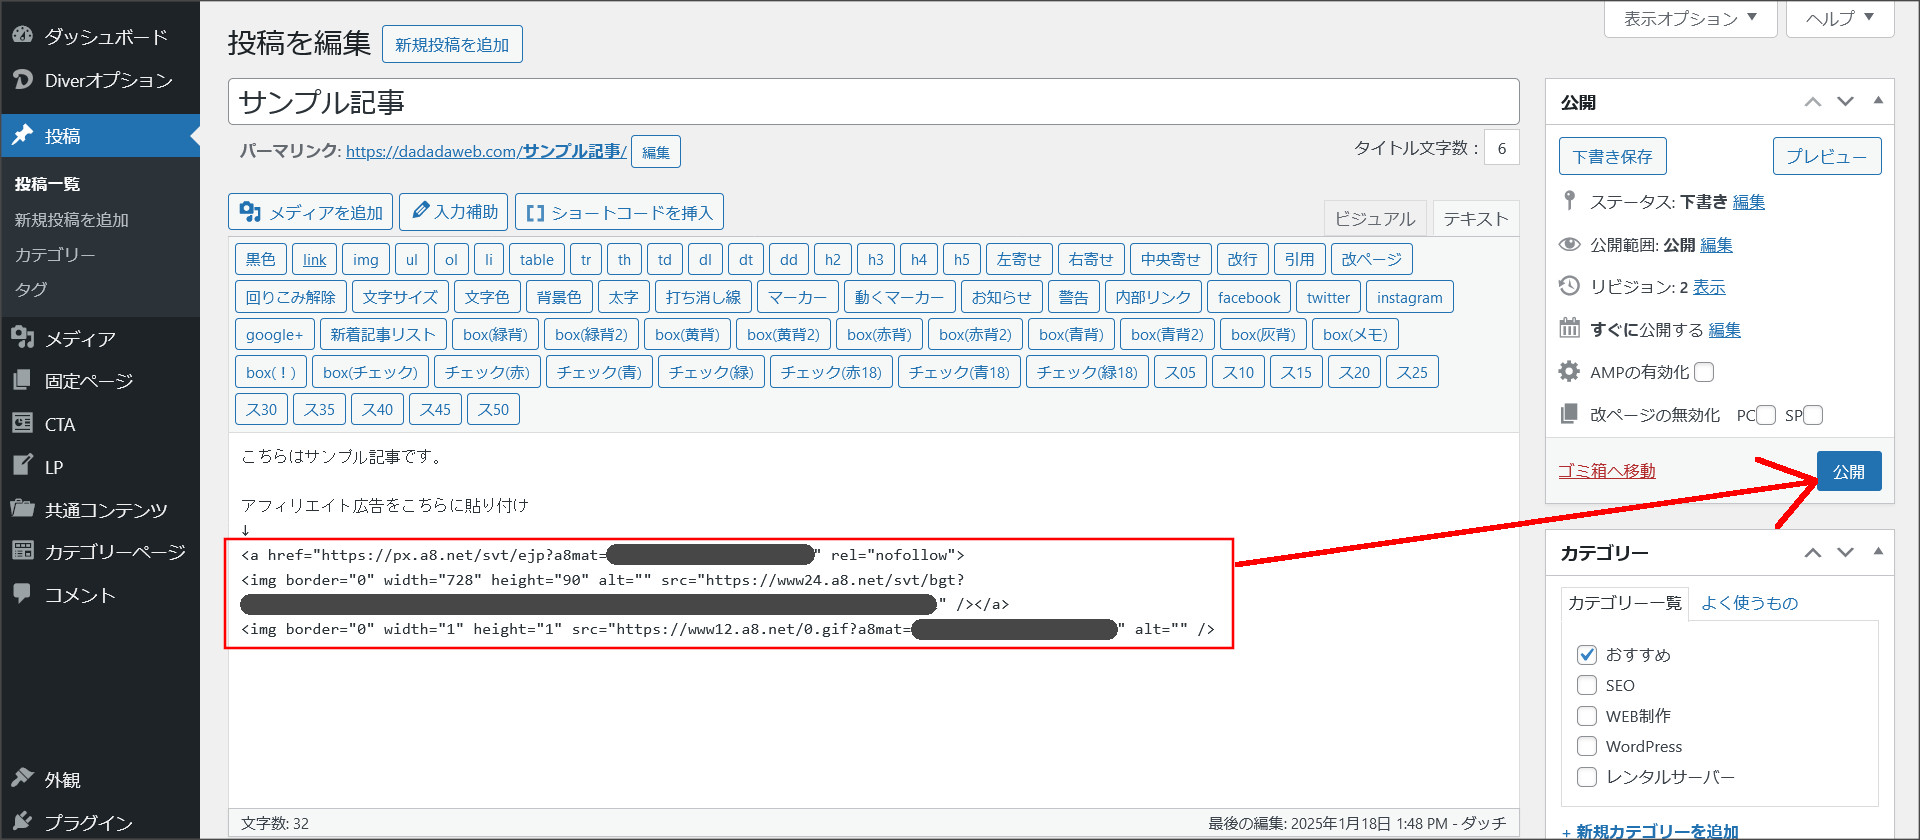The height and width of the screenshot is (840, 1920).
Task: Open 新規投稿を追加 in sidebar submenu
Action: pos(71,220)
